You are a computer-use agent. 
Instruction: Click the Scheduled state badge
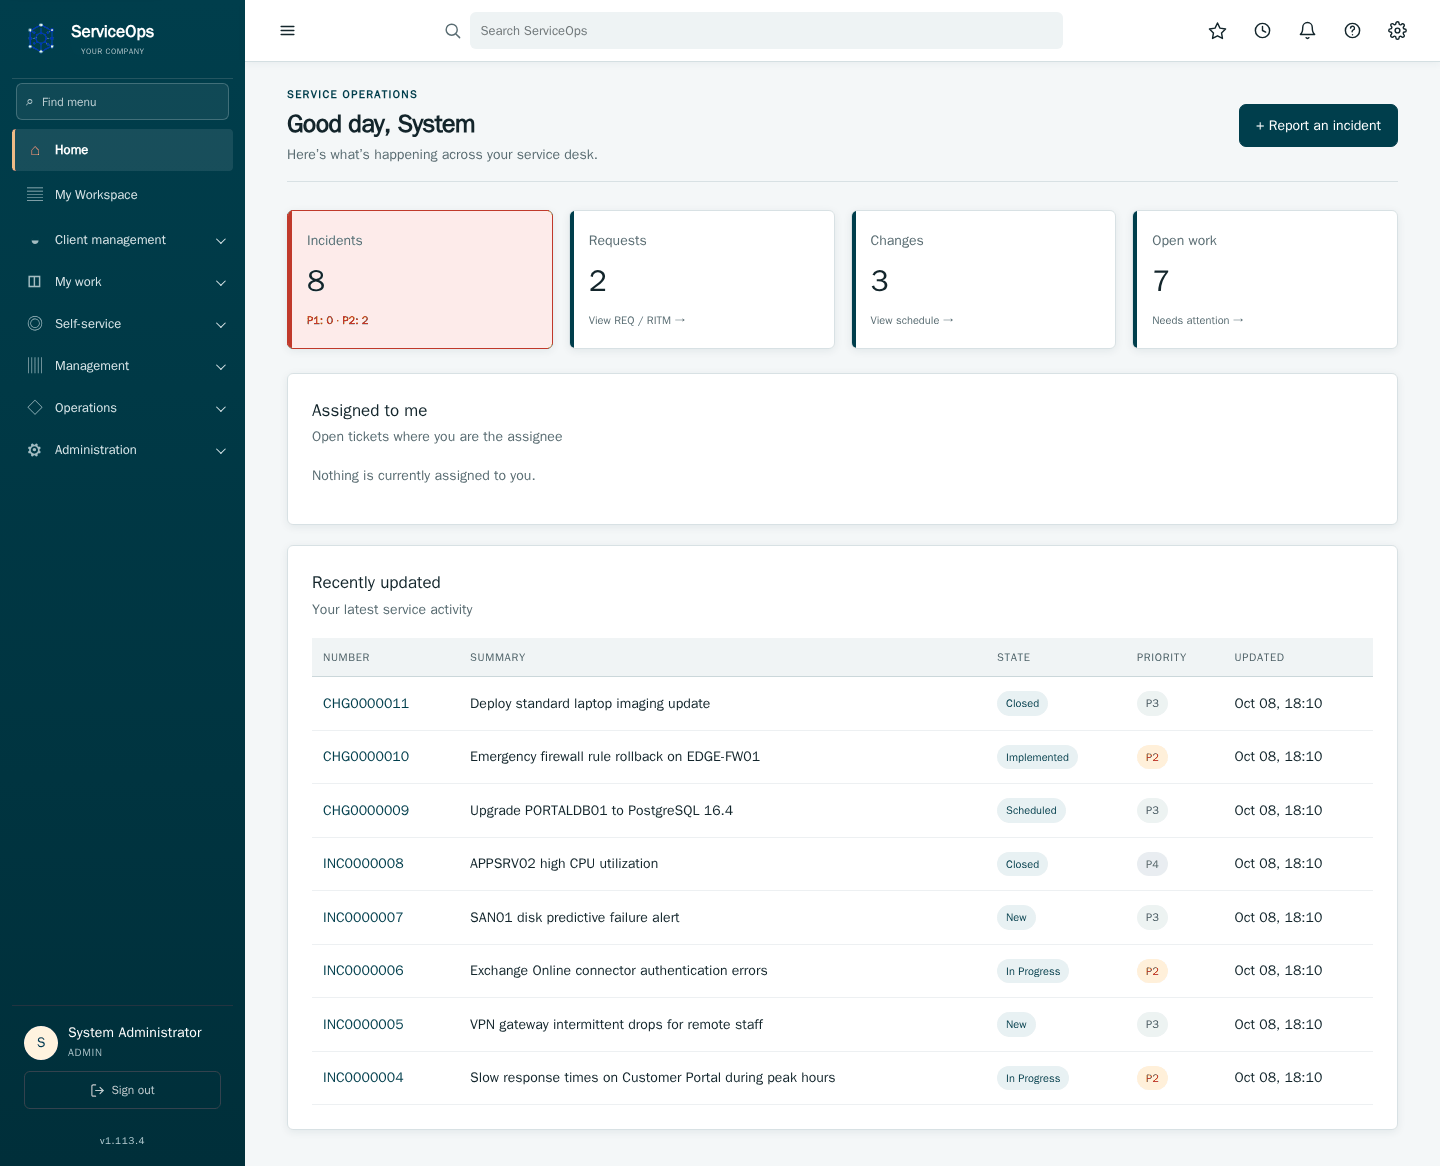(x=1031, y=811)
